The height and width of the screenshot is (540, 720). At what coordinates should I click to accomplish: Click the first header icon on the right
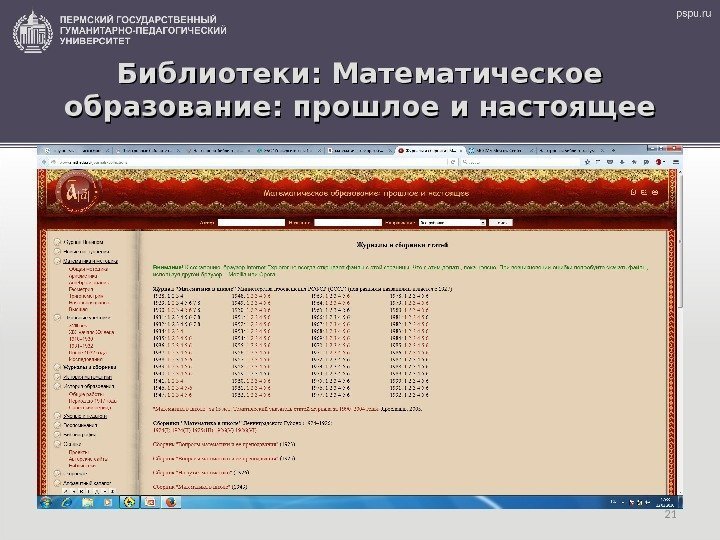(x=634, y=192)
